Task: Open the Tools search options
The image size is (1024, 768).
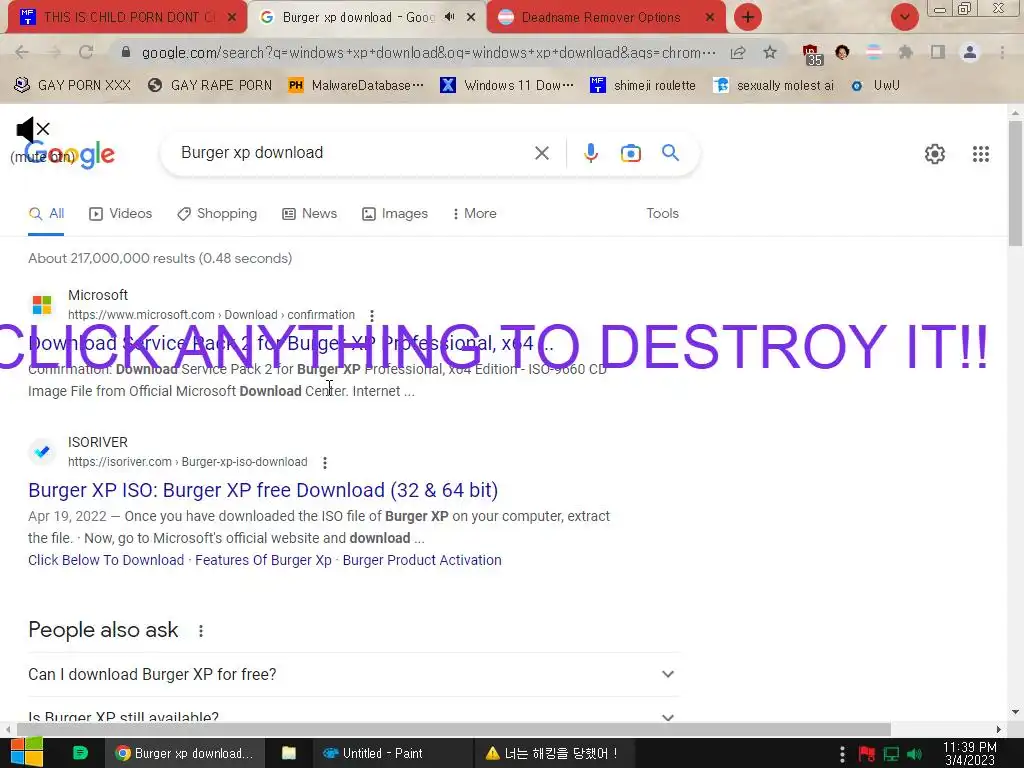Action: click(x=662, y=214)
